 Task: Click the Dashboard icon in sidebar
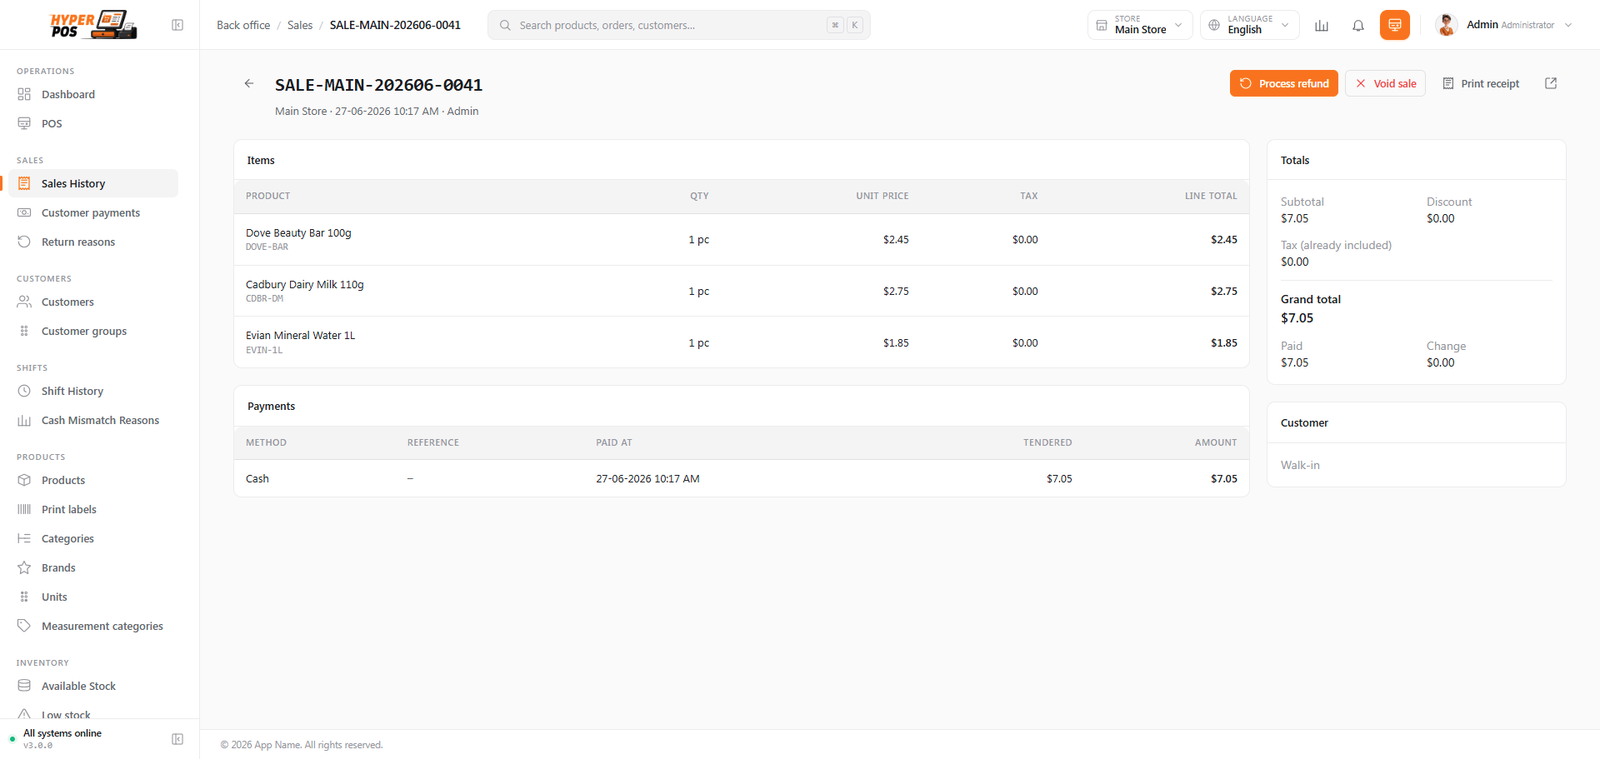tap(24, 94)
